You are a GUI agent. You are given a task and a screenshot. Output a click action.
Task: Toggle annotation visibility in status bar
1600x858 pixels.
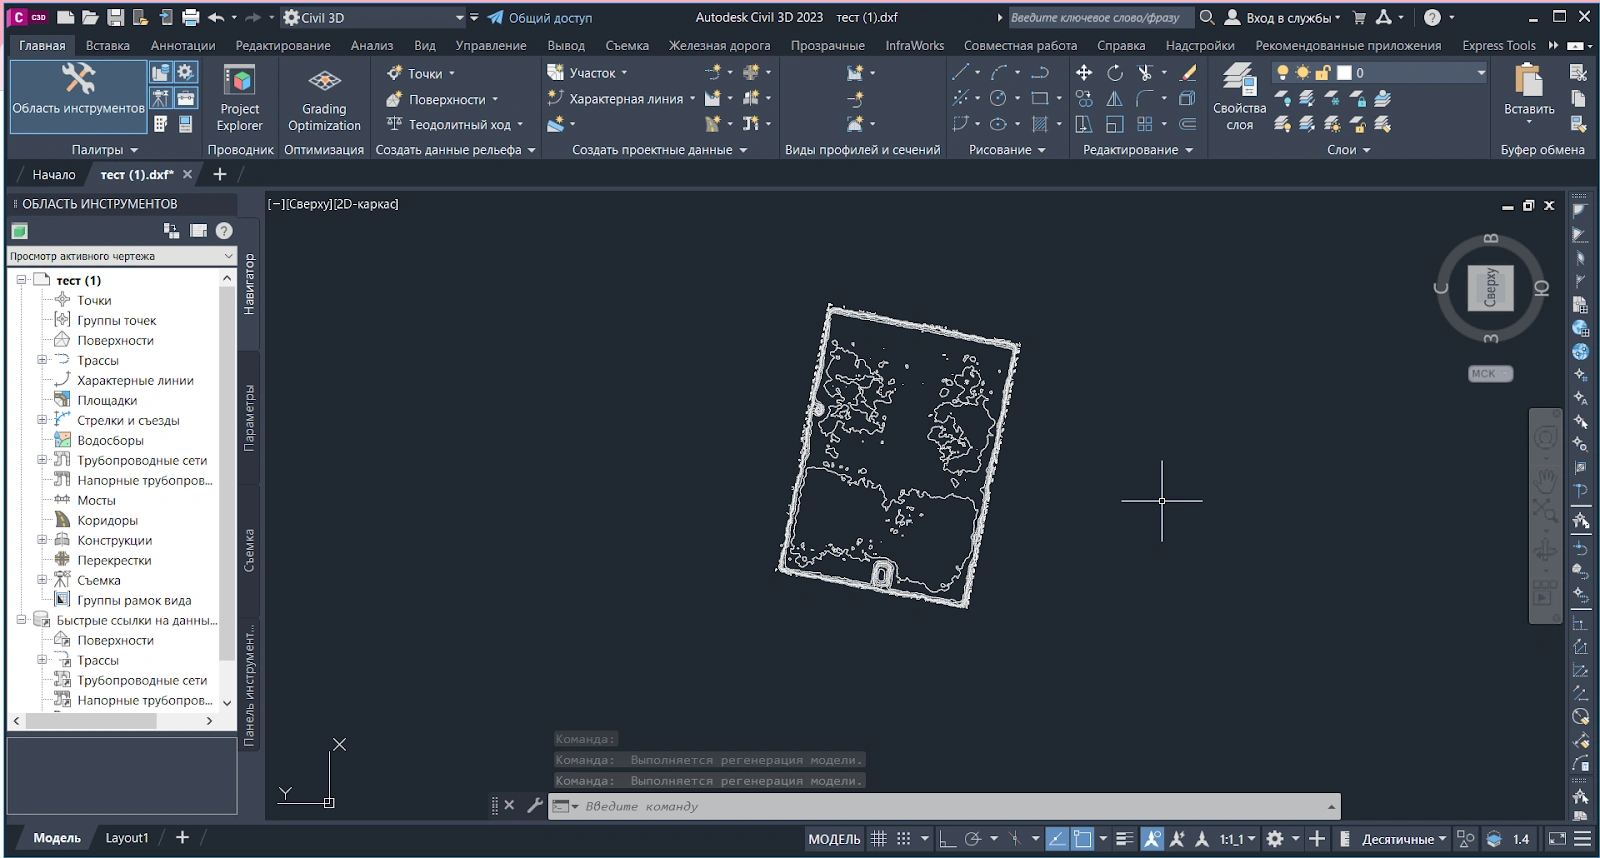pyautogui.click(x=1152, y=839)
